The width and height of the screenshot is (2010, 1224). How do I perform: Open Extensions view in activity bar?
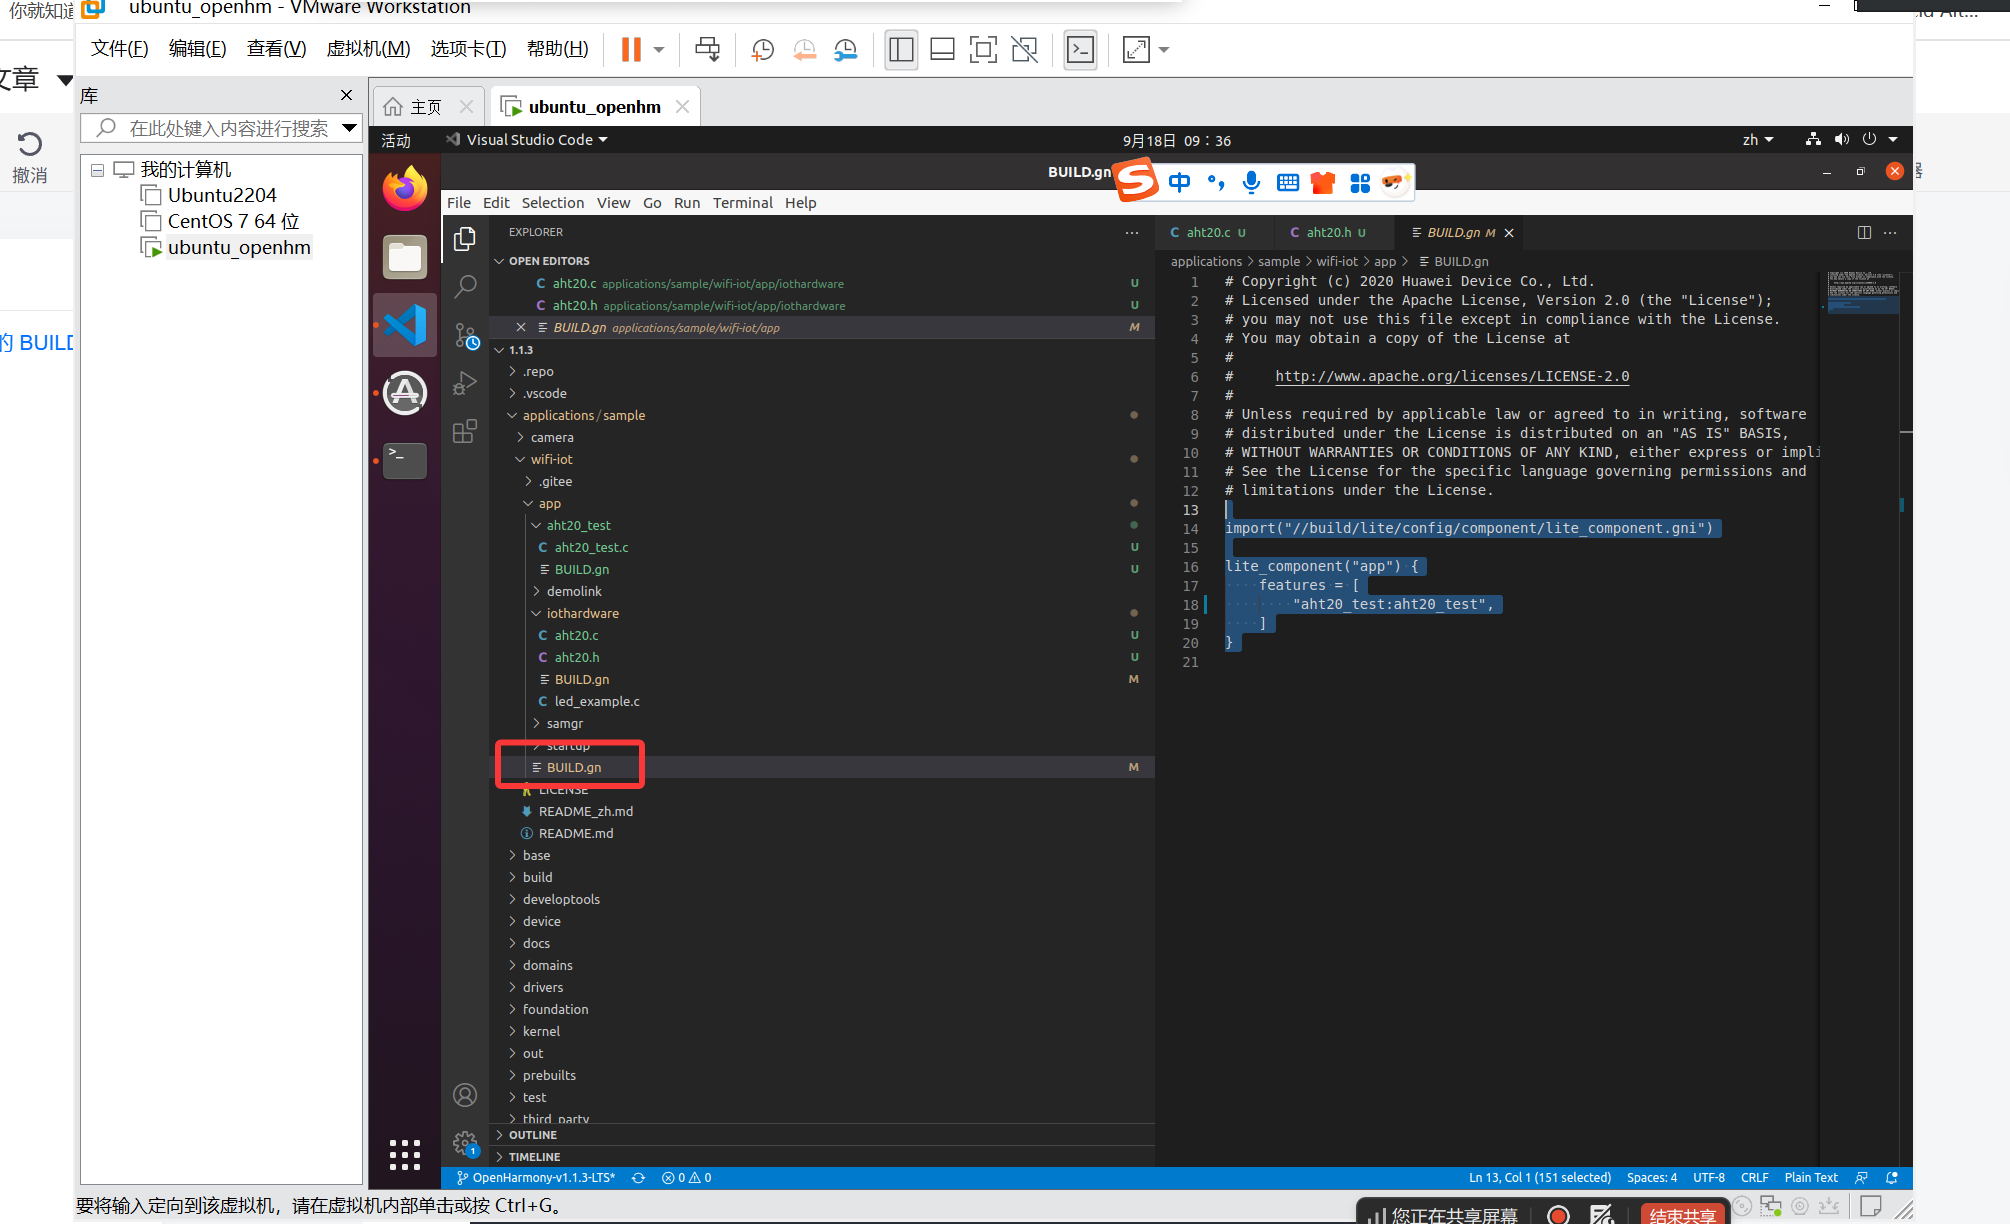[465, 431]
